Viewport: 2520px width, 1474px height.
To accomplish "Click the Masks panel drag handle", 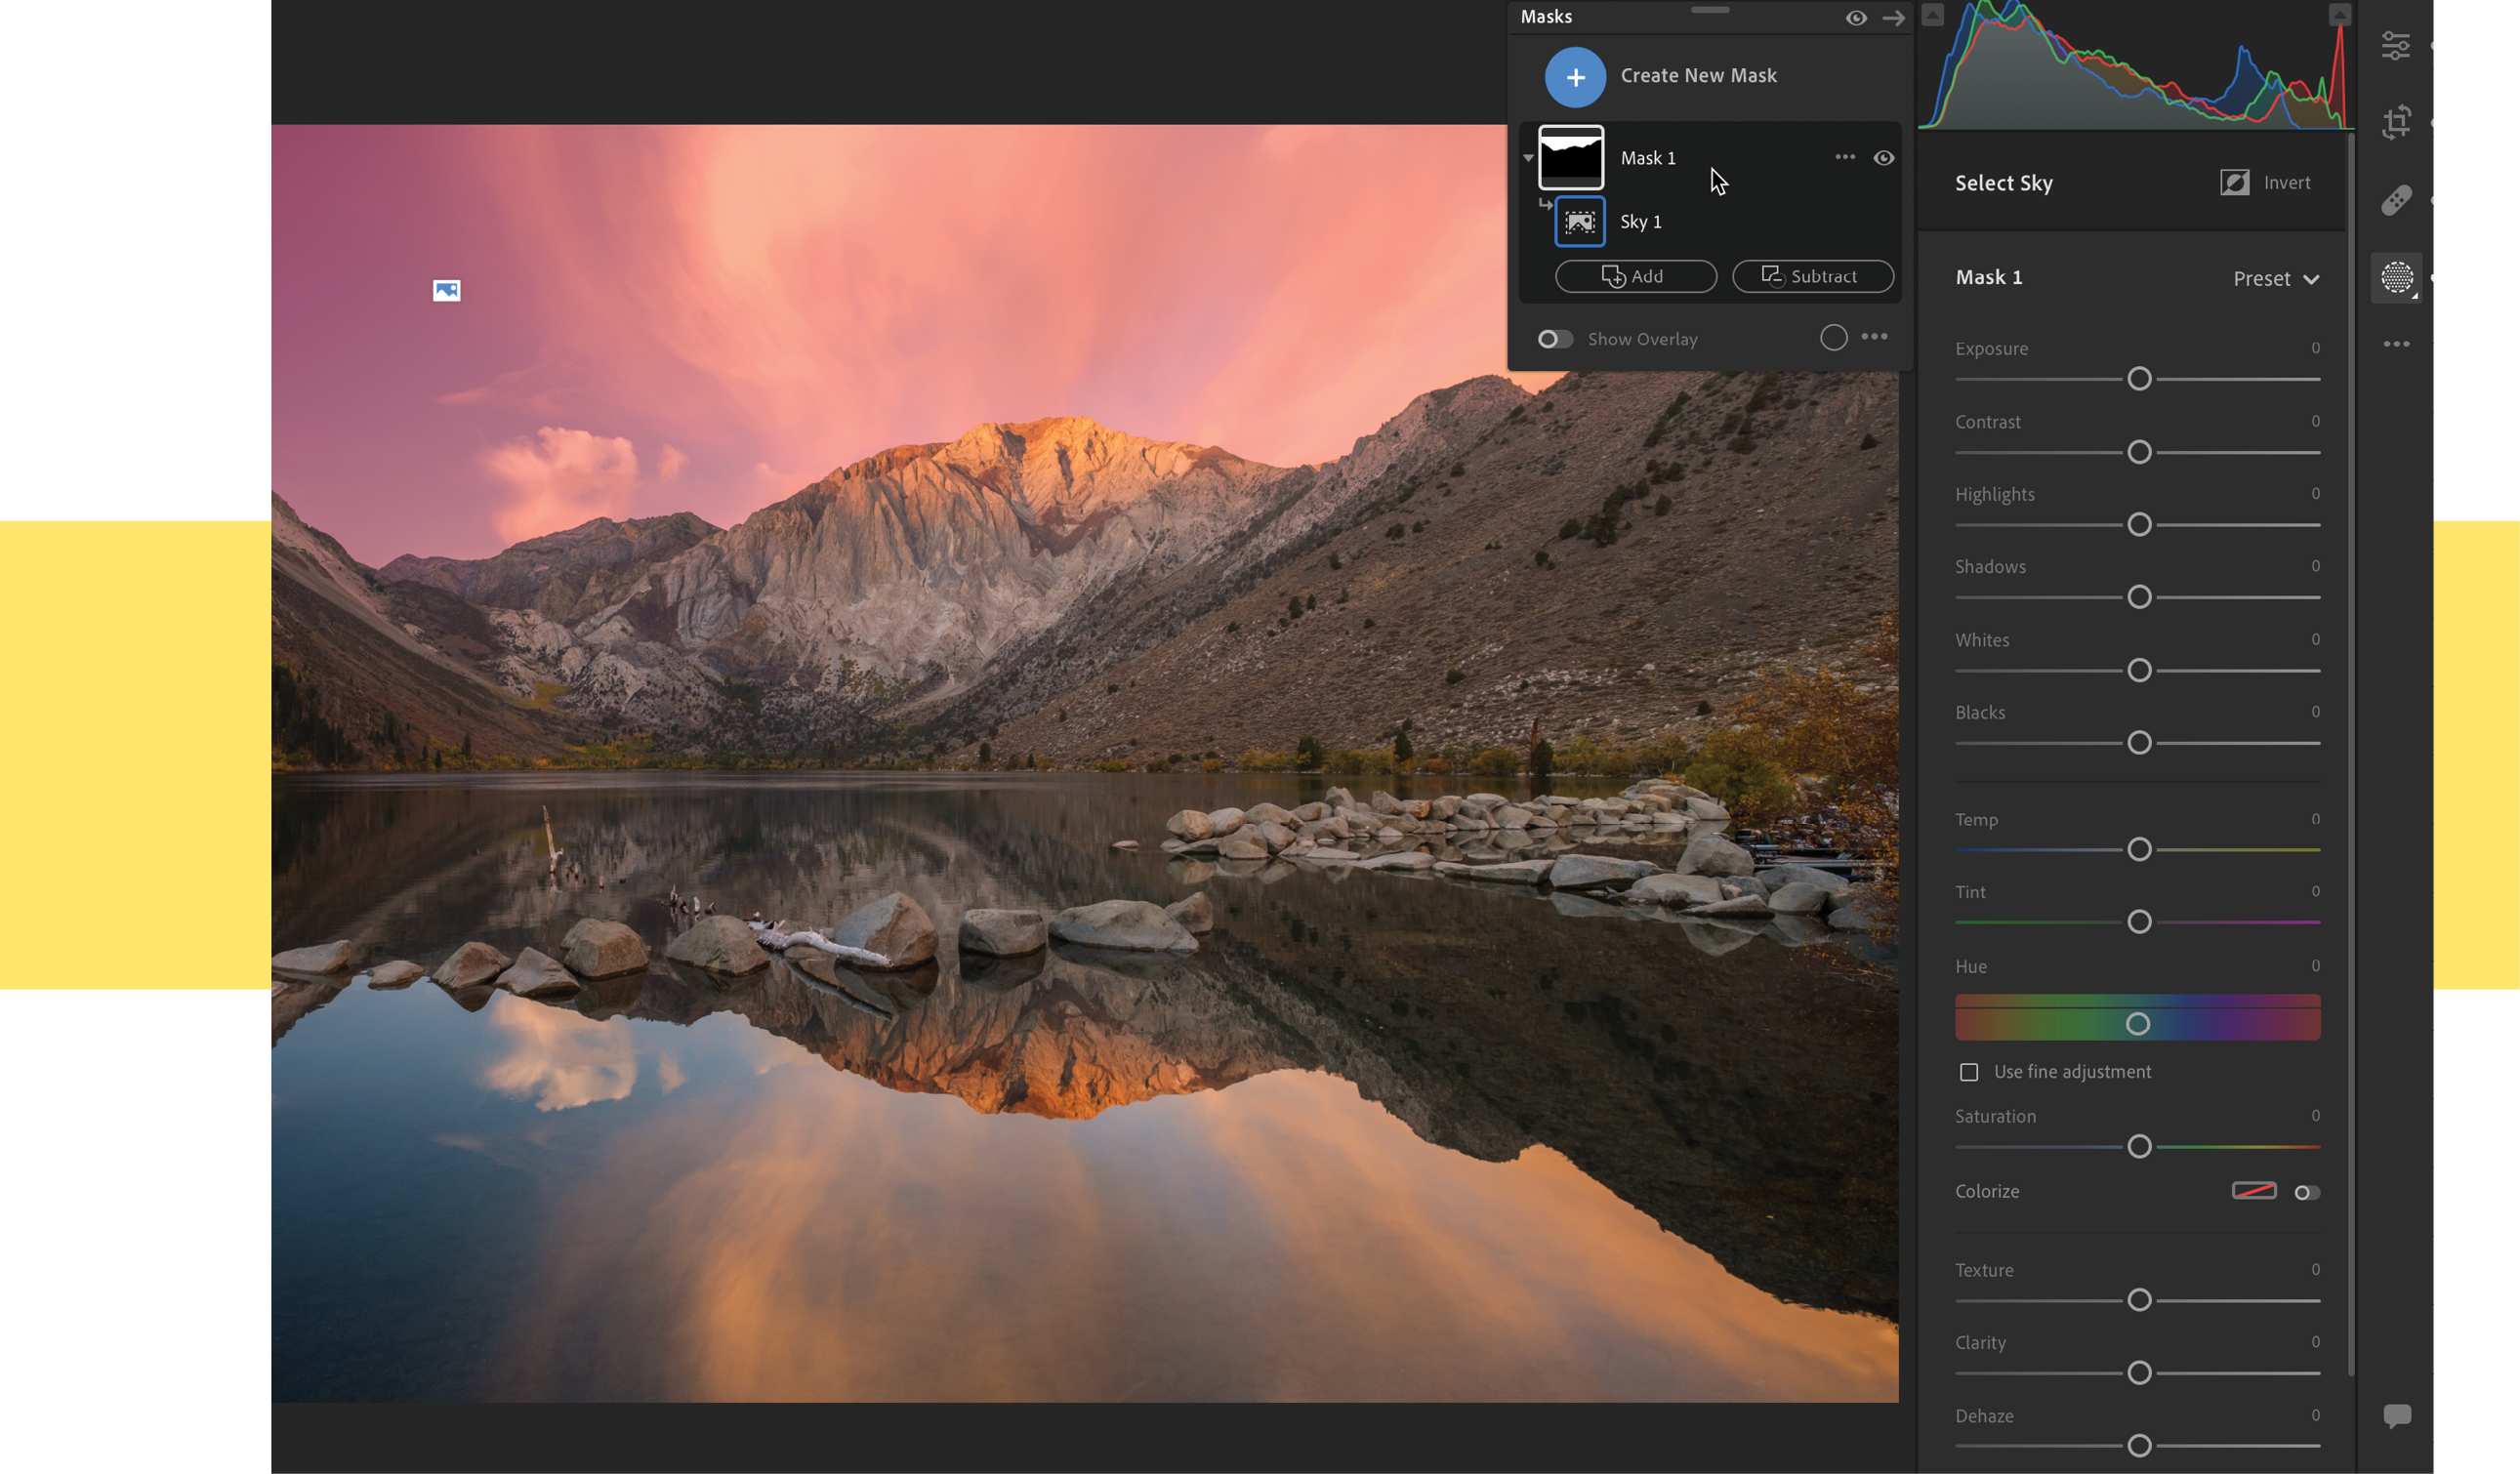I will tap(1710, 10).
